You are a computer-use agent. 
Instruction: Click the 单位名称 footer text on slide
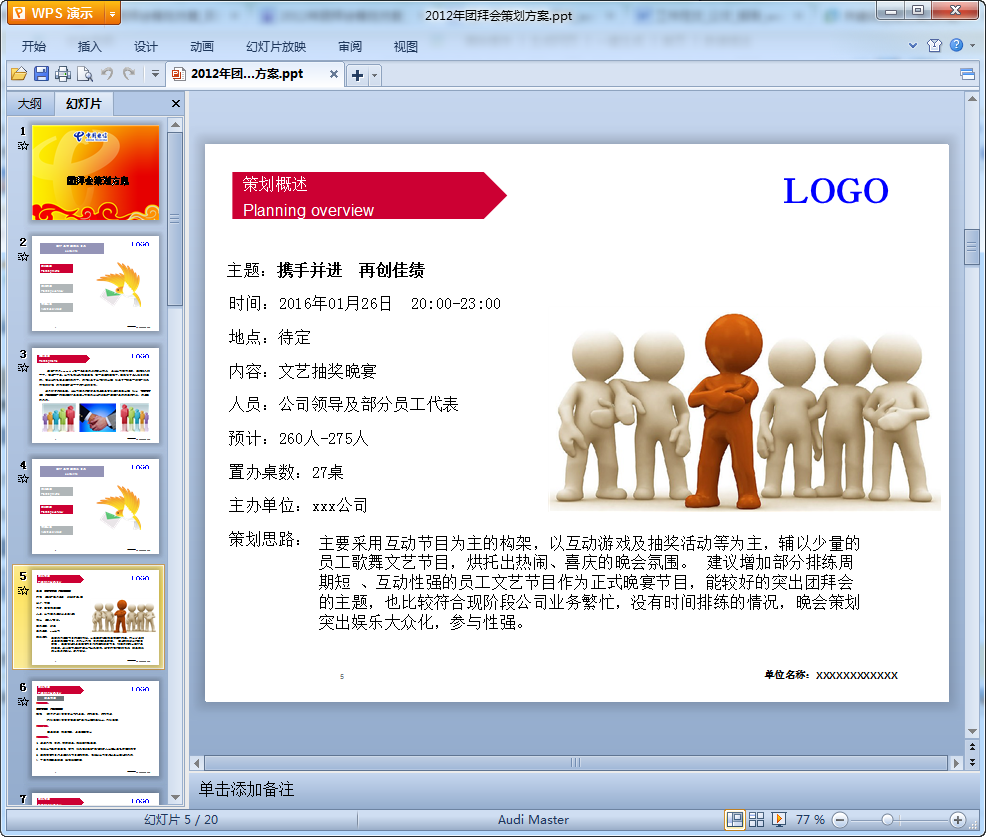click(831, 675)
